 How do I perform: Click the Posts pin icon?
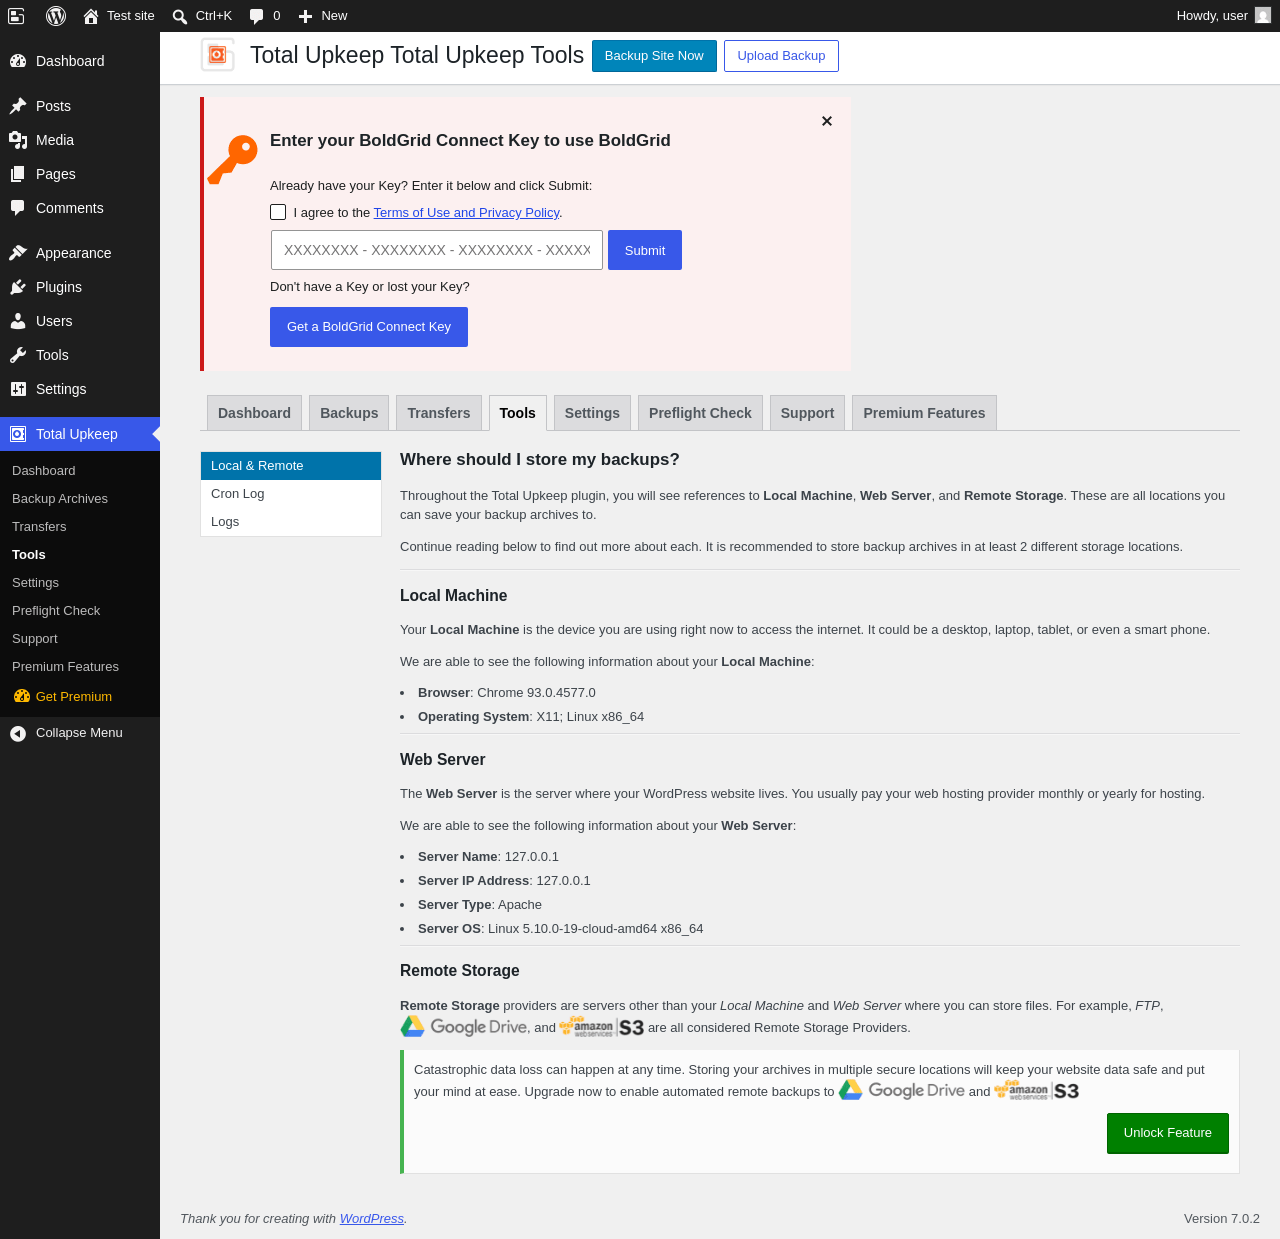tap(18, 106)
